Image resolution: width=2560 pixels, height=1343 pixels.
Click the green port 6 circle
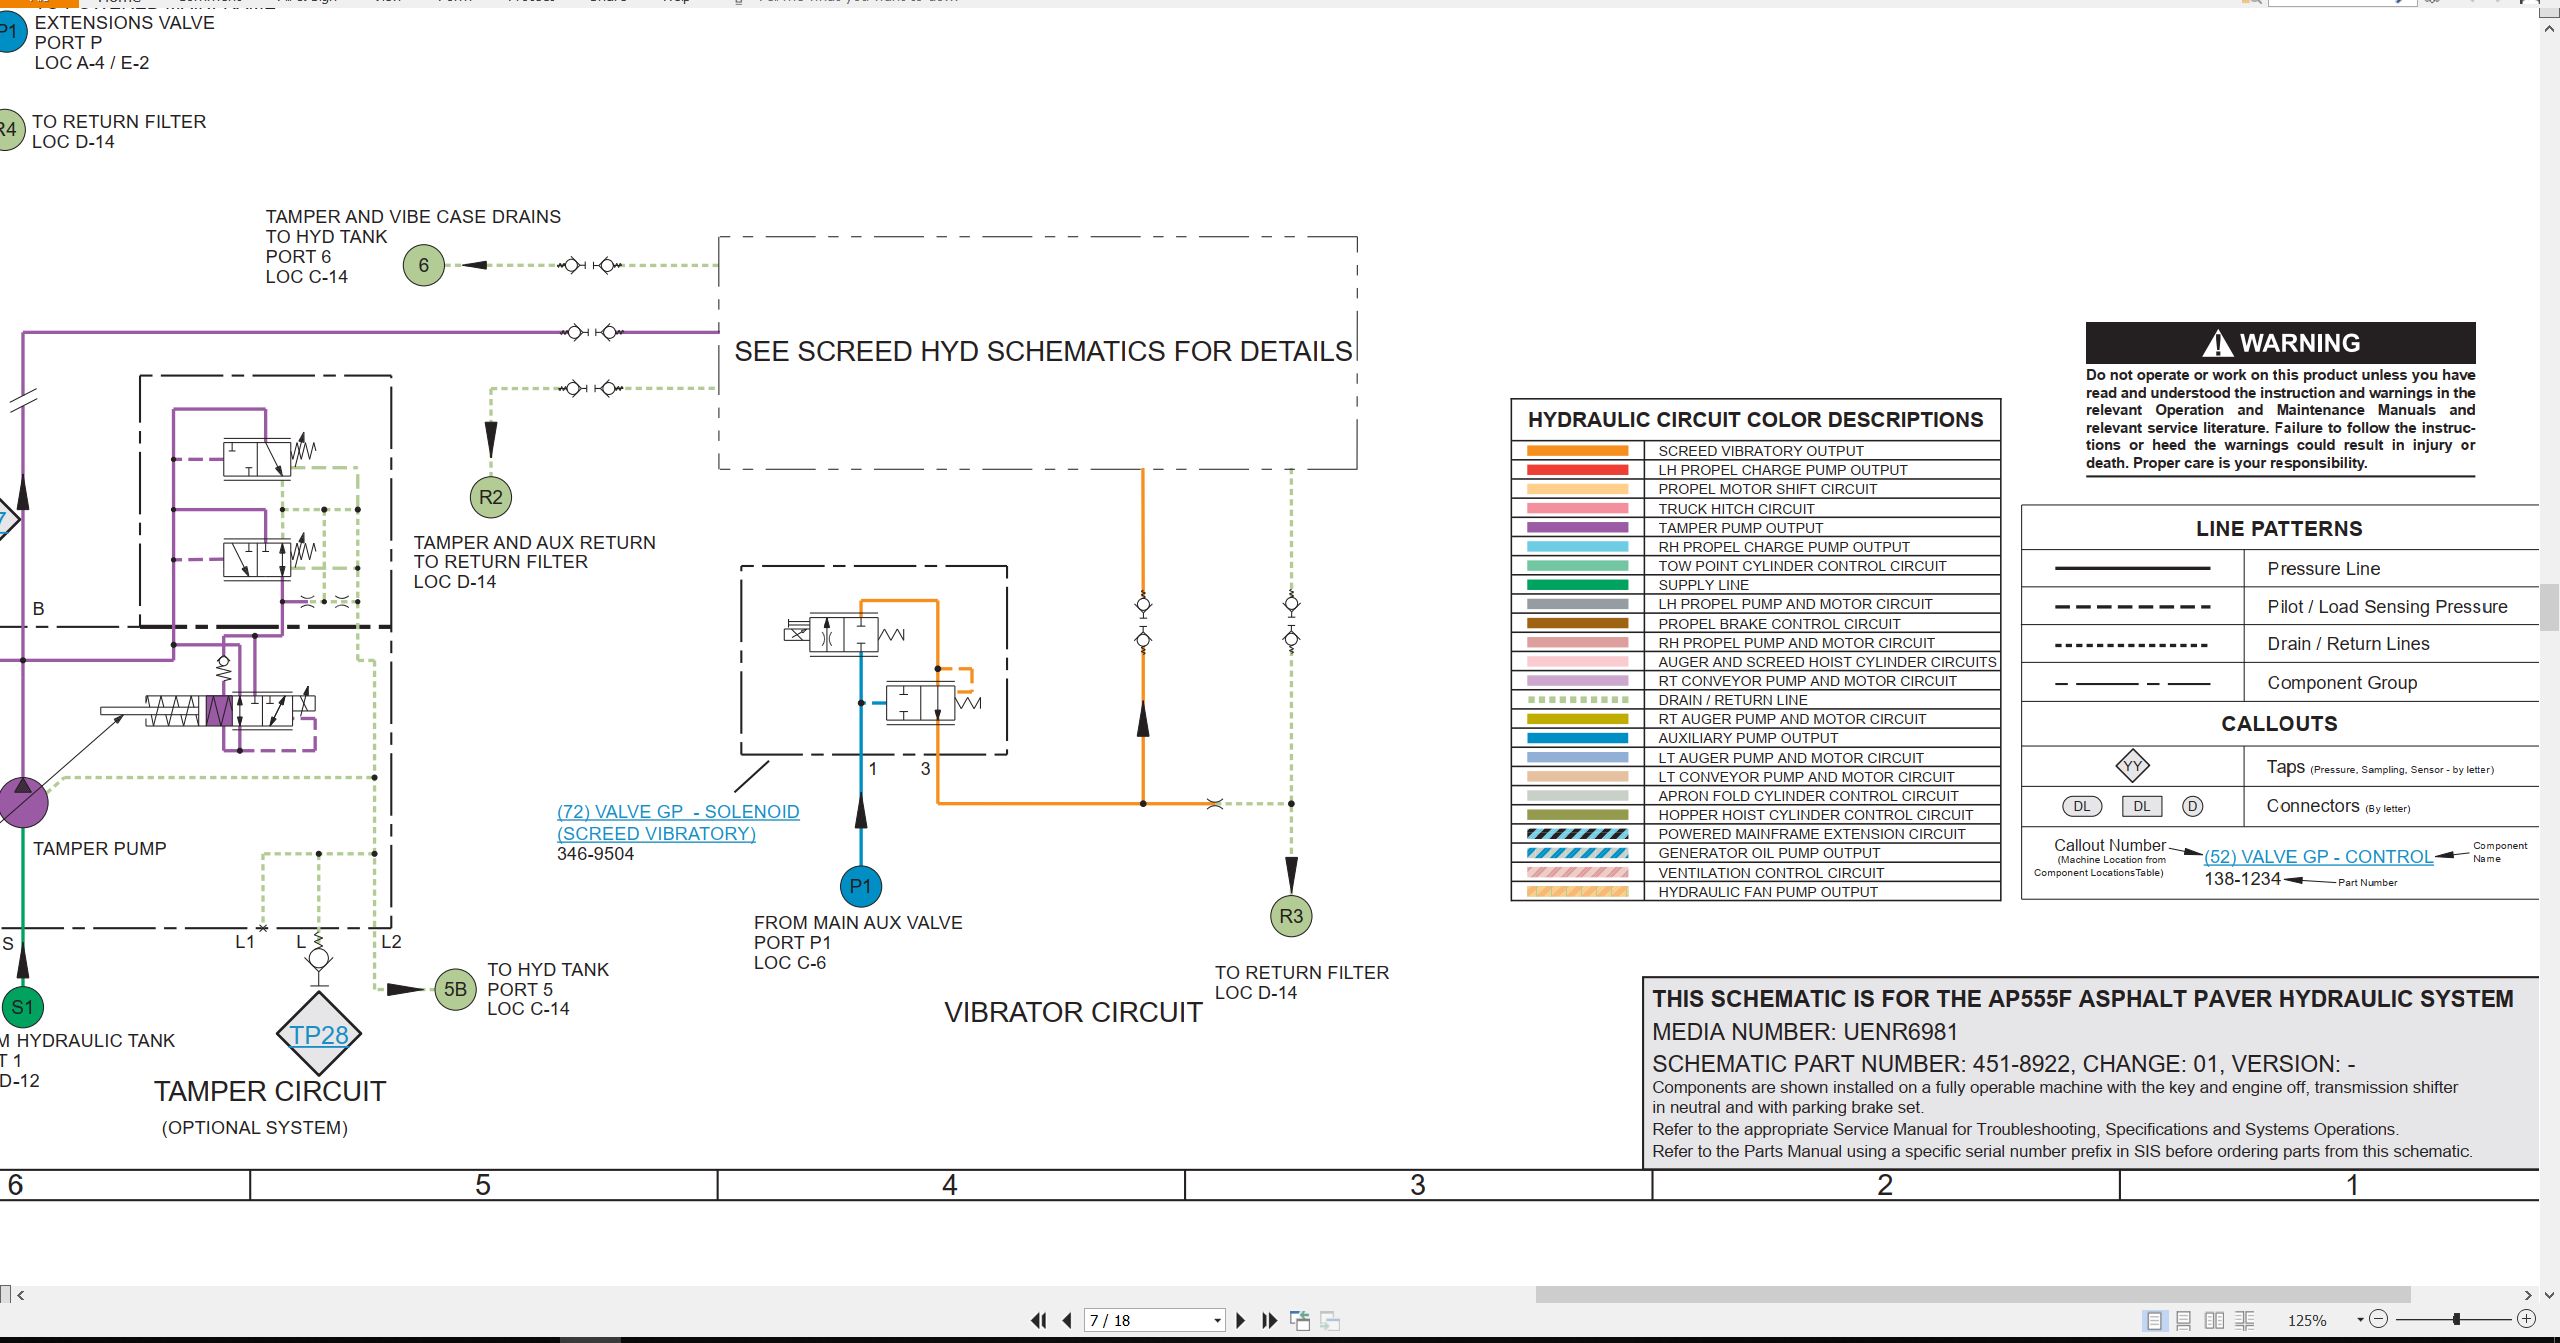pos(424,265)
